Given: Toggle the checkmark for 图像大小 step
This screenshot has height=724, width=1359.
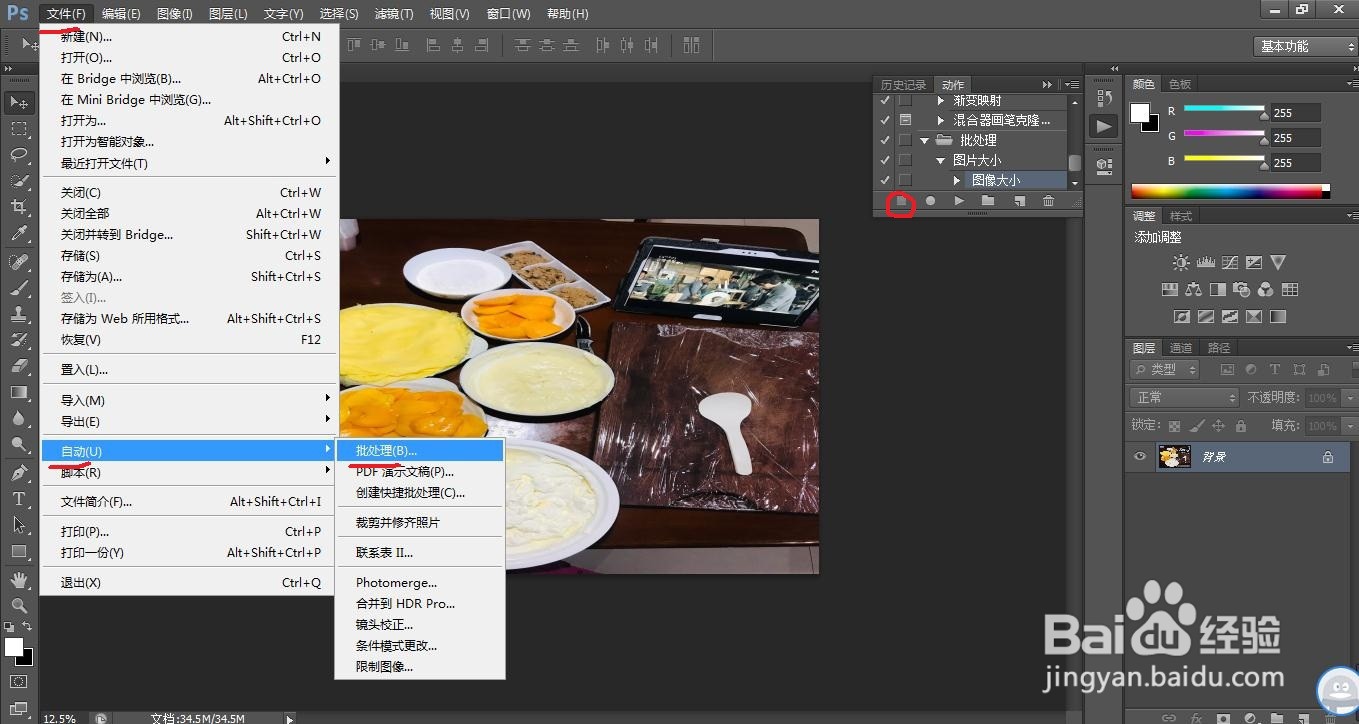Looking at the screenshot, I should [885, 180].
